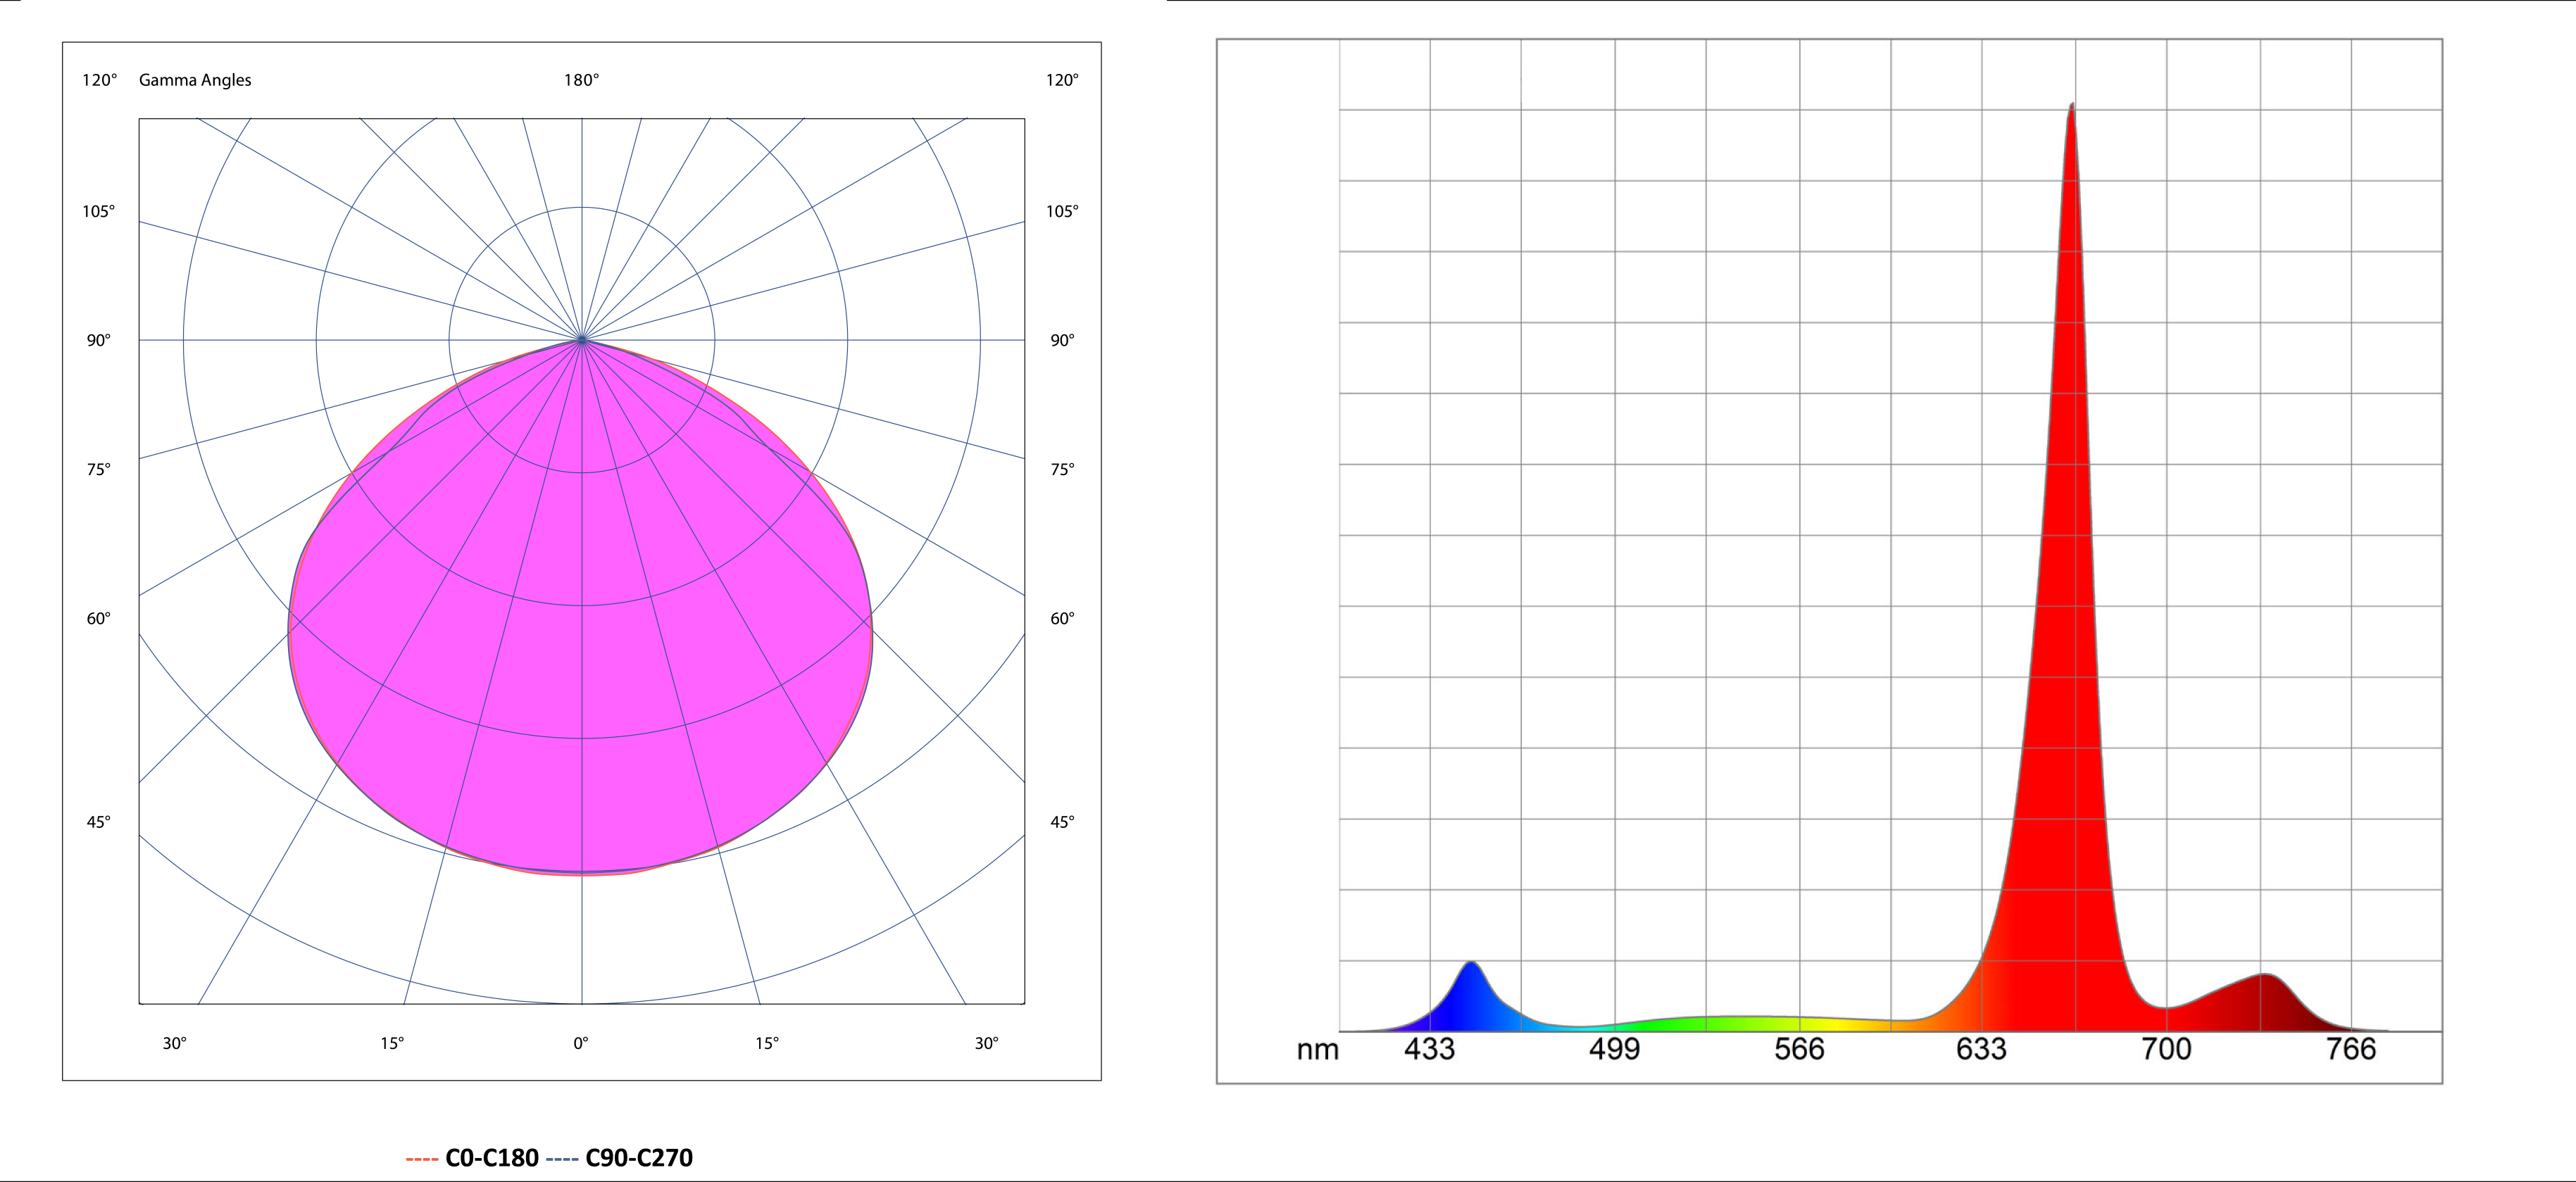Click the 566 wavelength axis label

pos(1799,1049)
